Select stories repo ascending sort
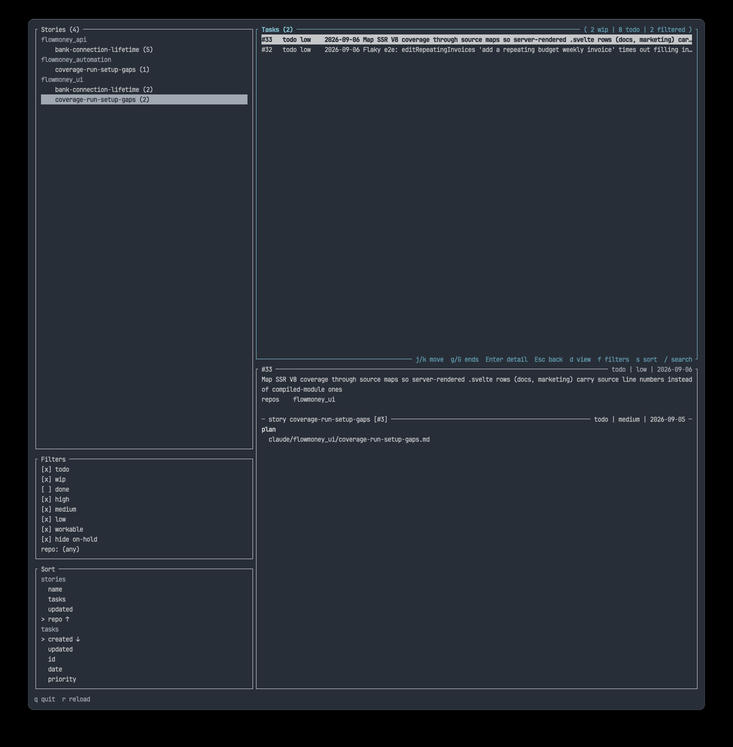 [55, 619]
